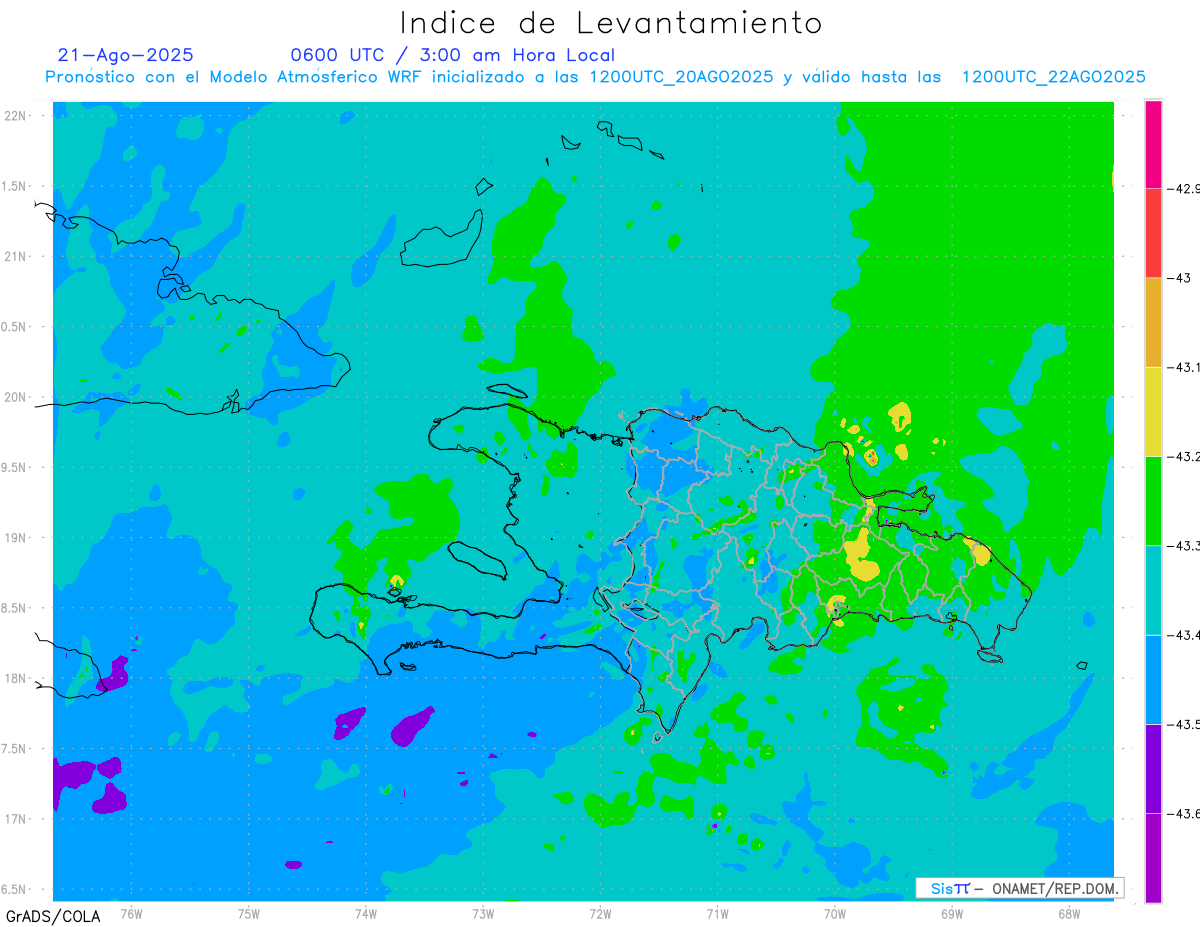Click the color bar value '-43.1'

point(1184,367)
